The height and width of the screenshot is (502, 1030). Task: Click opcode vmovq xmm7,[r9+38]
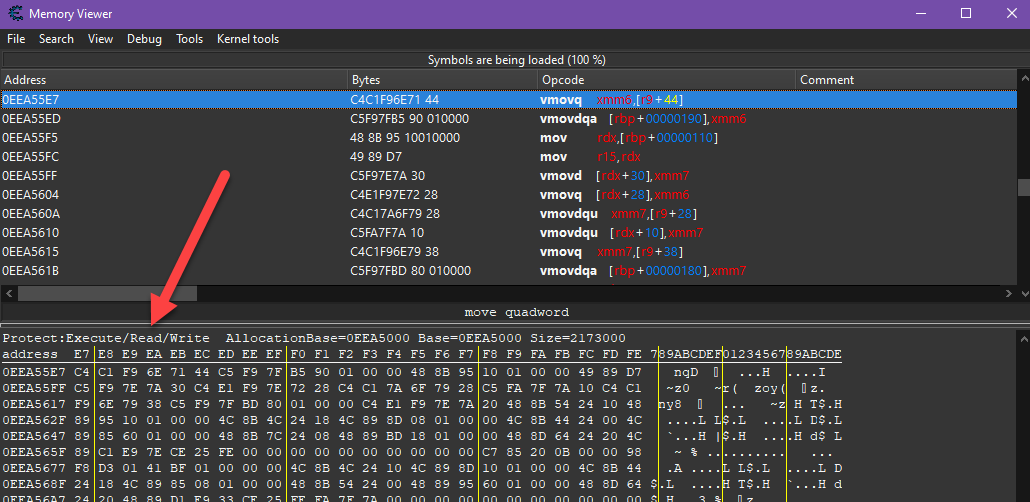(x=612, y=252)
